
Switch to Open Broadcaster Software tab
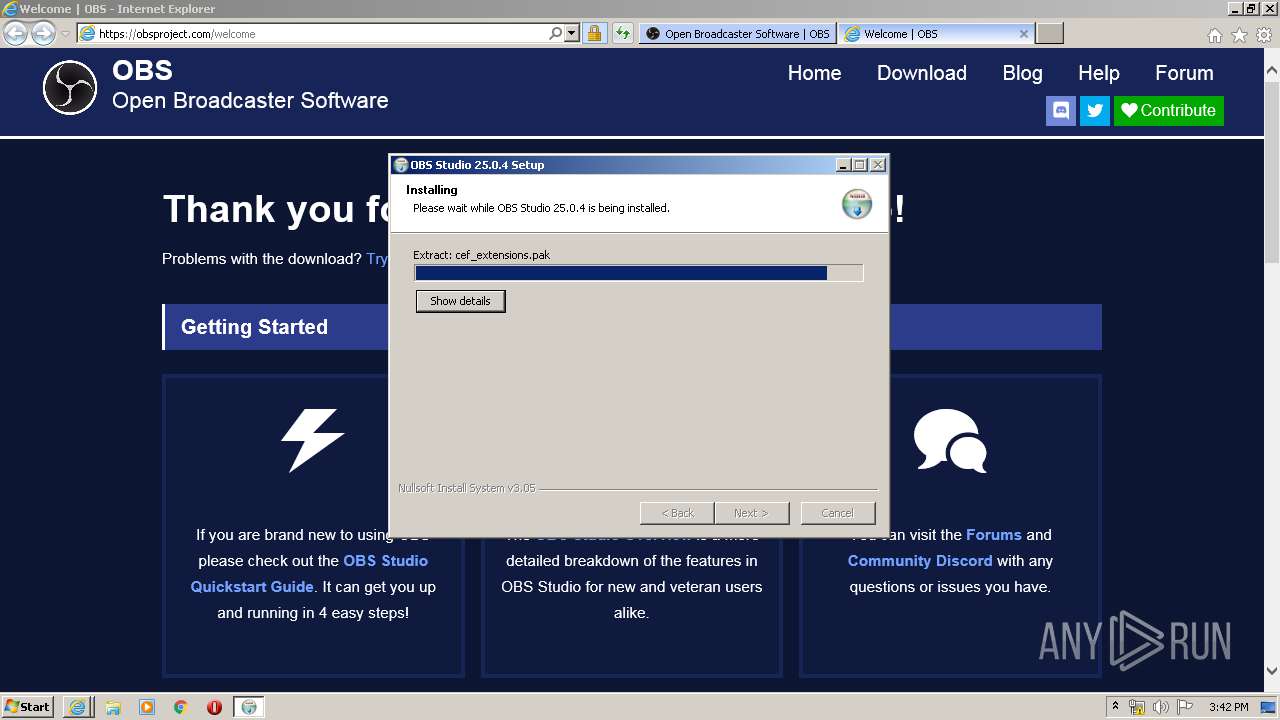point(737,33)
